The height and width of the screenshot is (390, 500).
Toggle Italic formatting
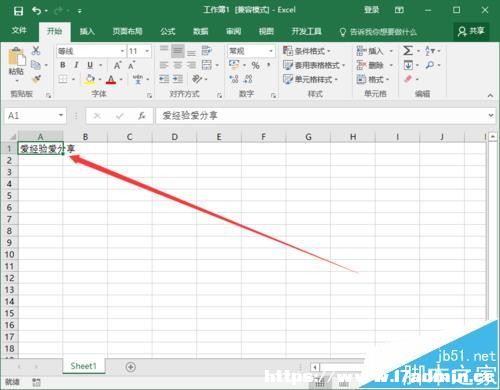coord(76,65)
